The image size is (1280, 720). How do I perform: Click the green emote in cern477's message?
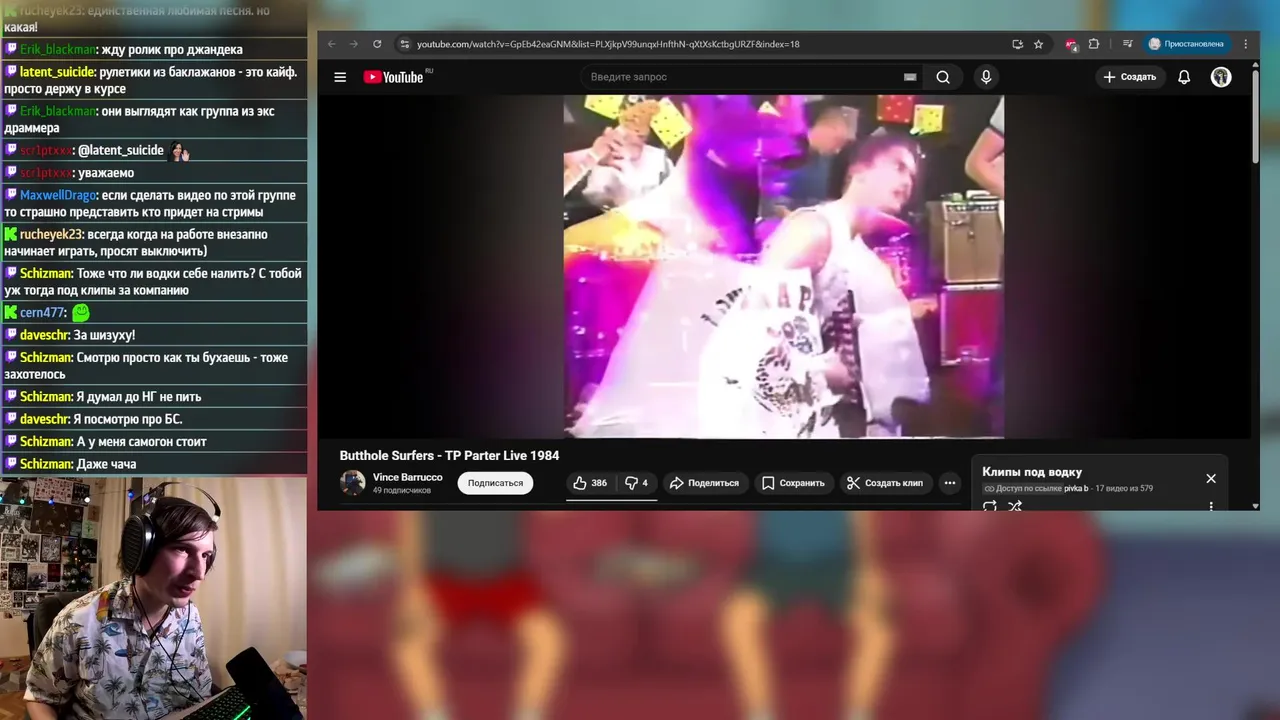tap(80, 313)
